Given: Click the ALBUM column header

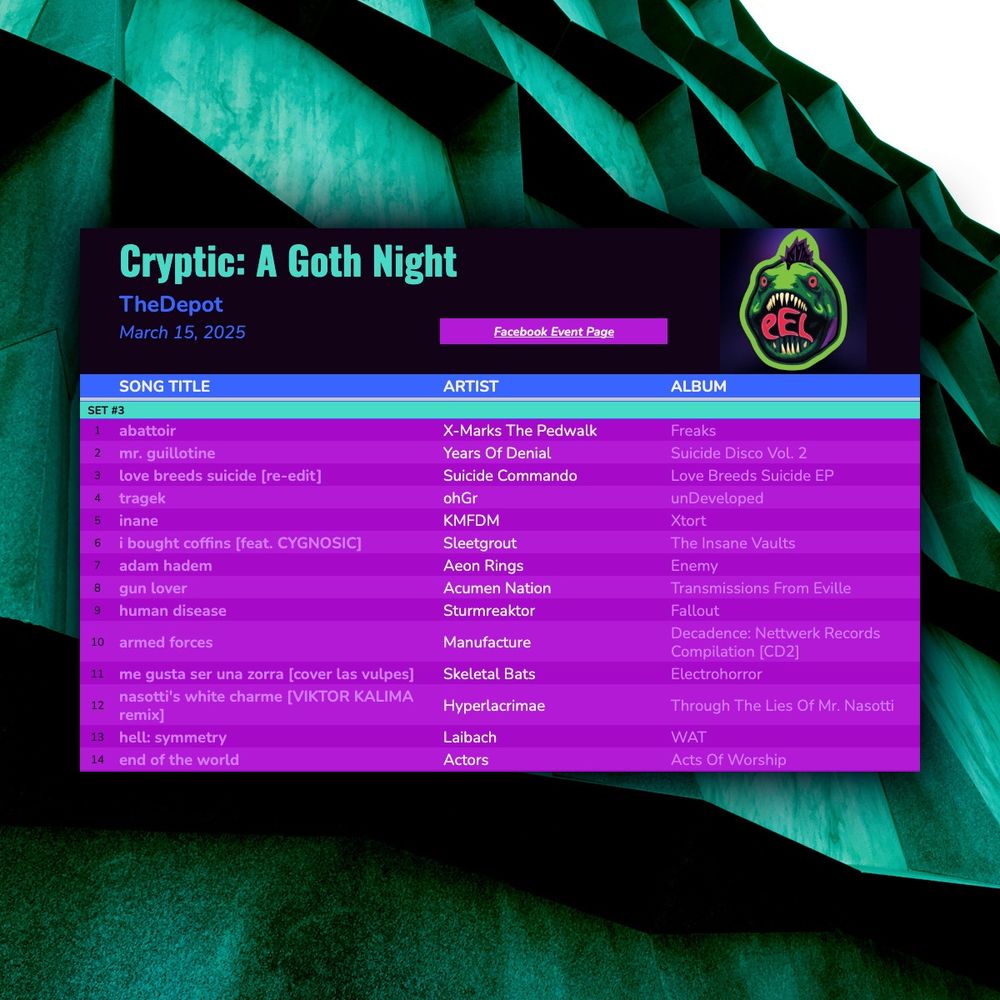Looking at the screenshot, I should (698, 386).
